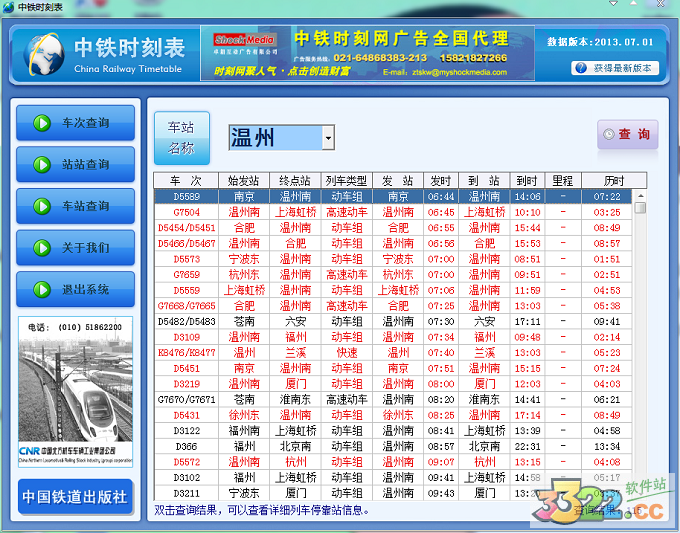Click the 发时 column header to sort
The height and width of the screenshot is (533, 680).
[441, 181]
